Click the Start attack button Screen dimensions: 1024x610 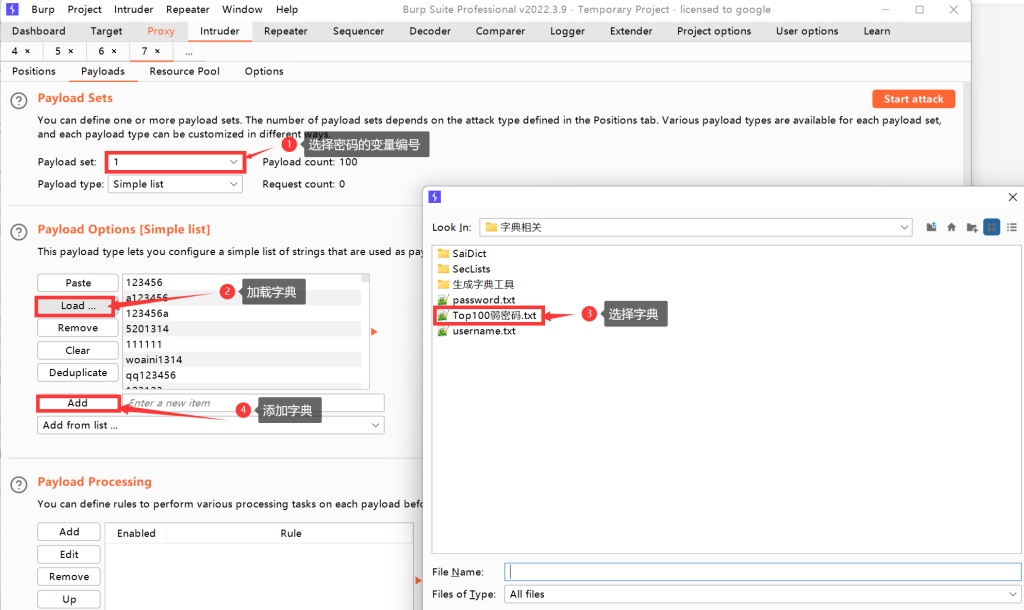[x=914, y=99]
